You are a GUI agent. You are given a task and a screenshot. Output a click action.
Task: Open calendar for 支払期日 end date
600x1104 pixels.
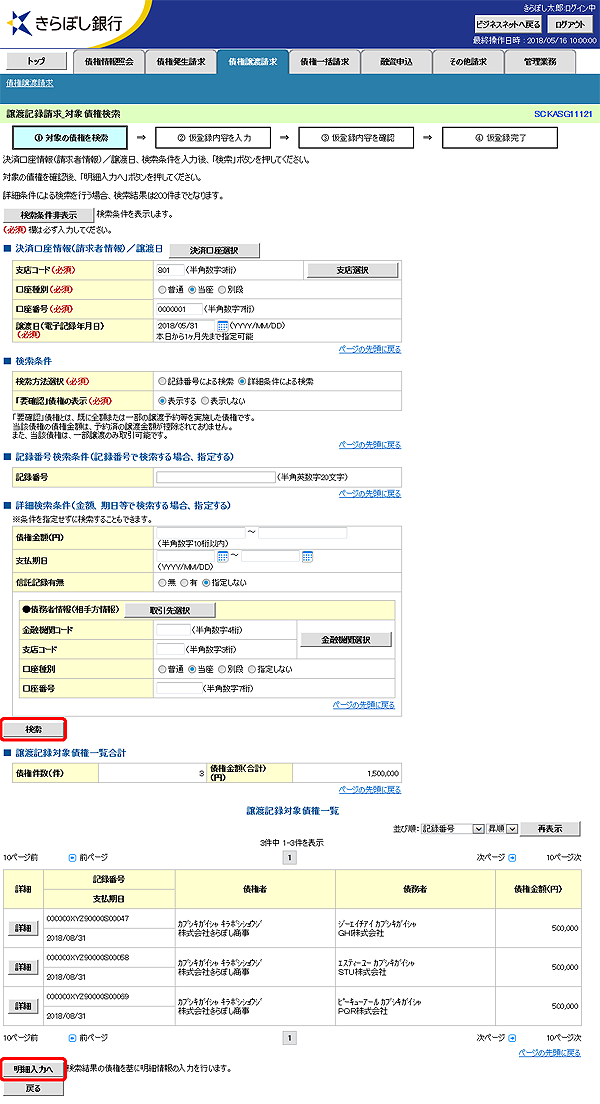click(307, 557)
